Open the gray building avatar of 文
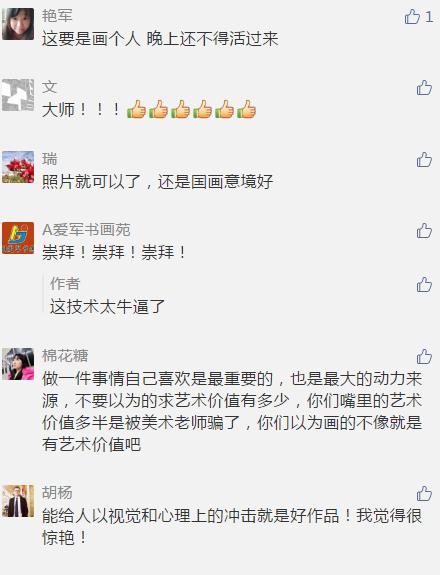The width and height of the screenshot is (440, 575). (18, 95)
